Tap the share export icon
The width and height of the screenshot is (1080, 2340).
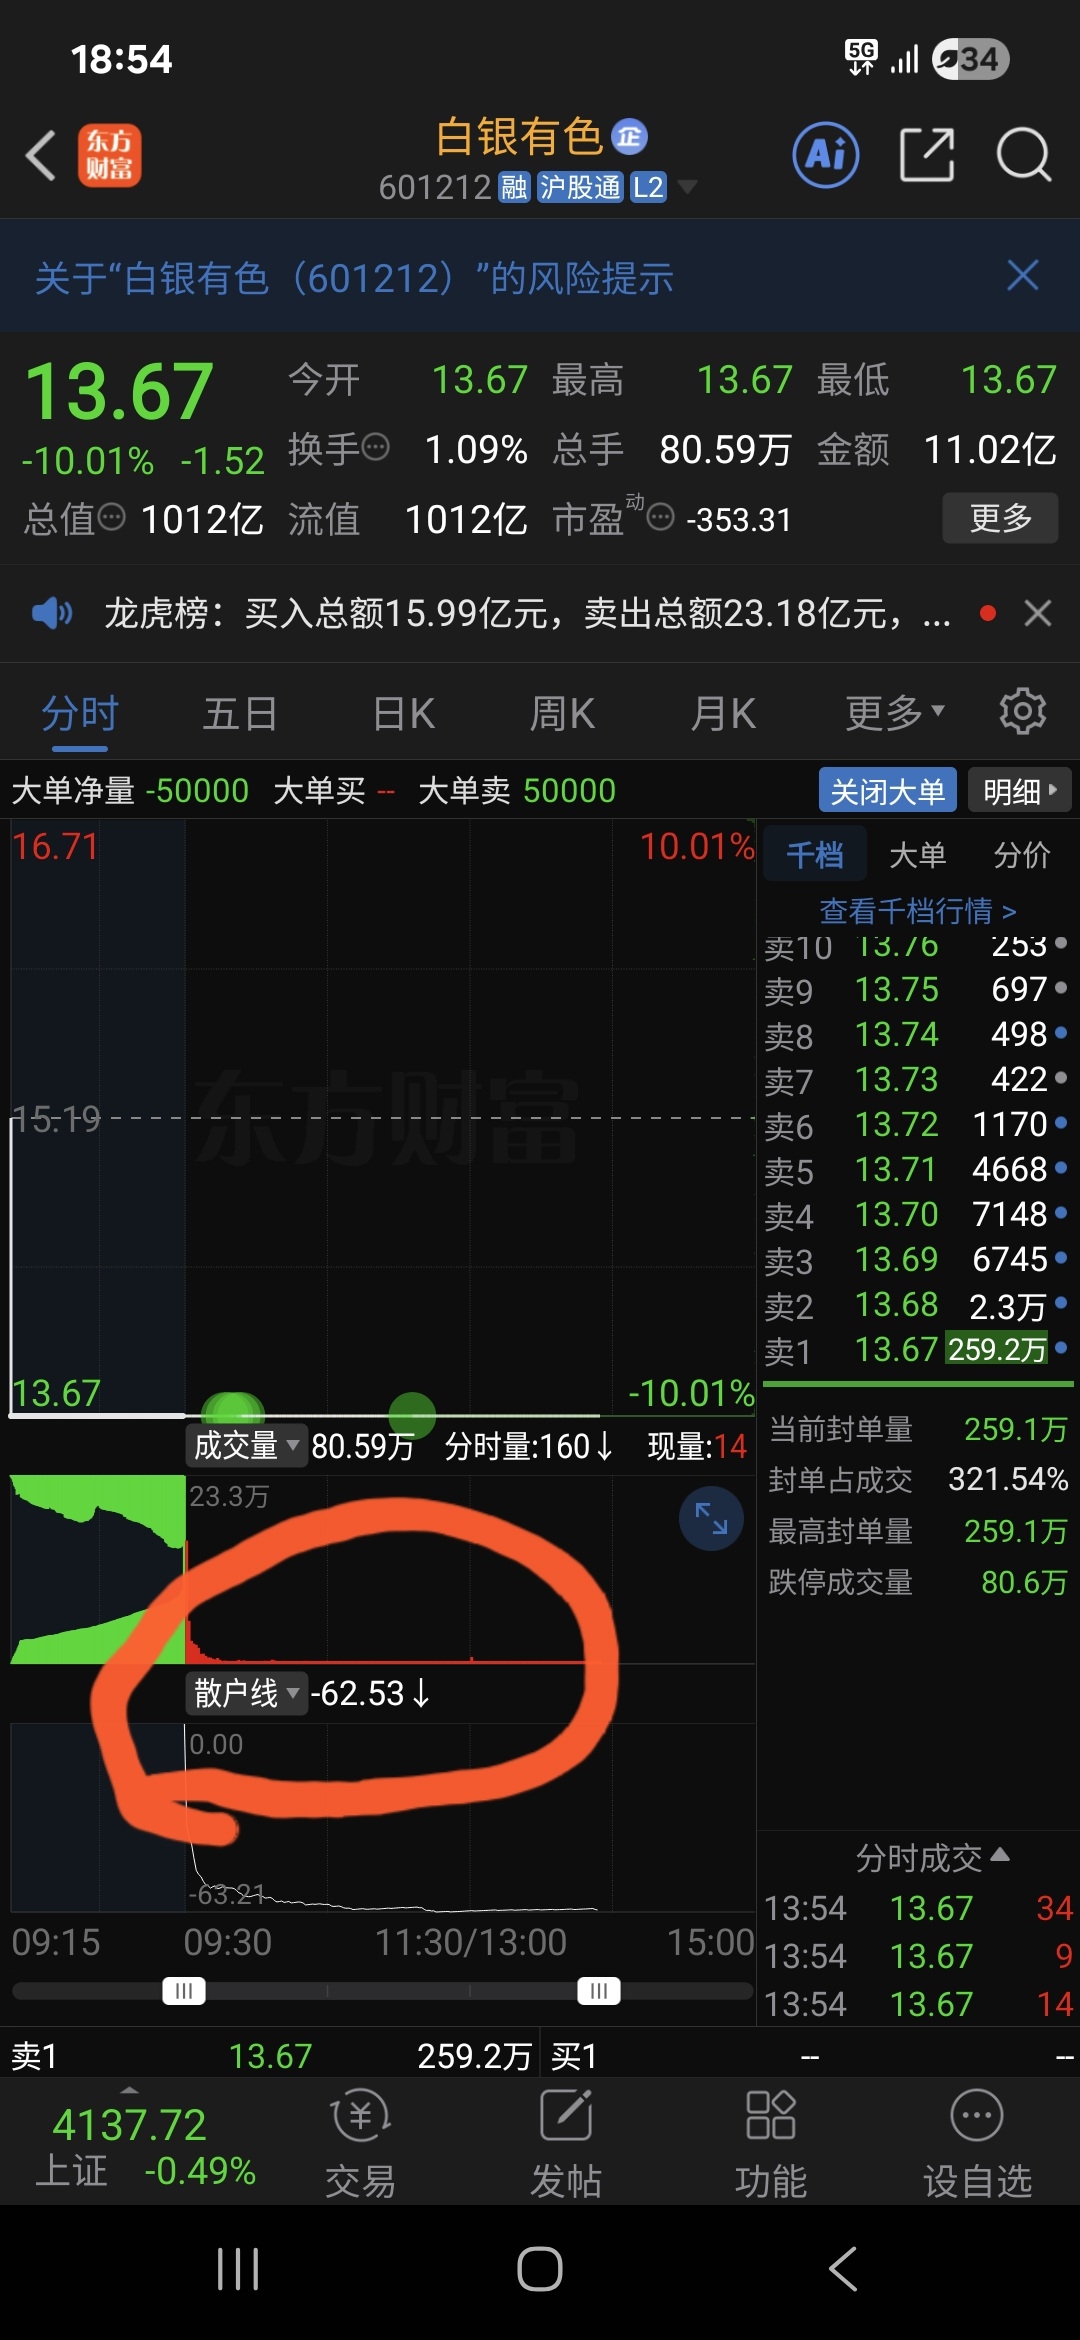pyautogui.click(x=927, y=156)
